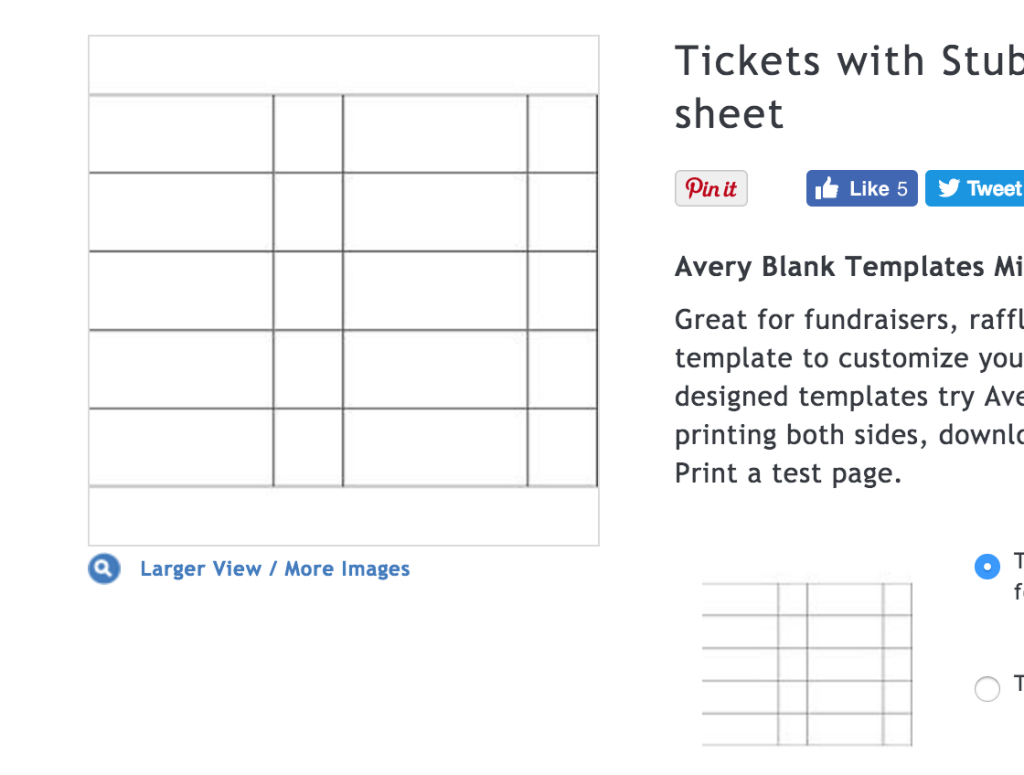Image resolution: width=1024 pixels, height=775 pixels.
Task: Click the large ticket template preview image
Action: [x=344, y=291]
